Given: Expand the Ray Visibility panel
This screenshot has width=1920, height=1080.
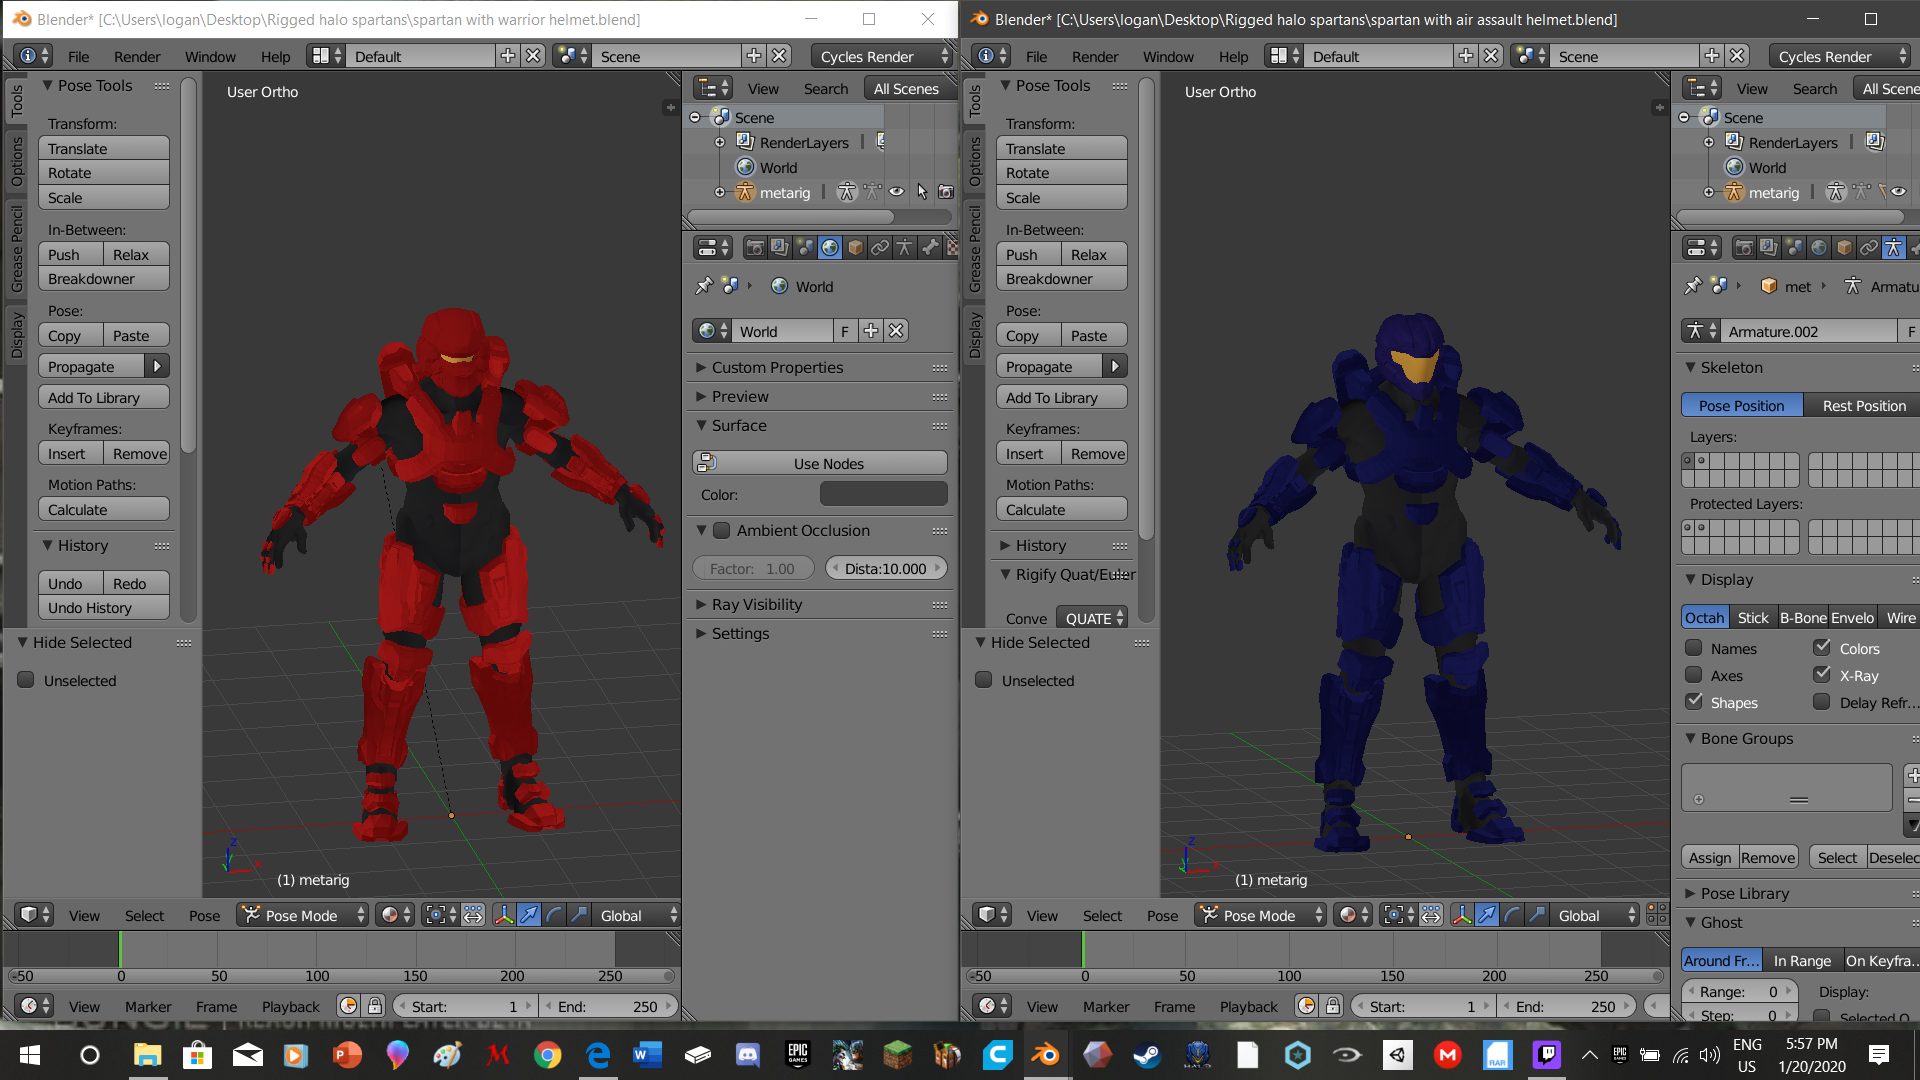Looking at the screenshot, I should 756,604.
